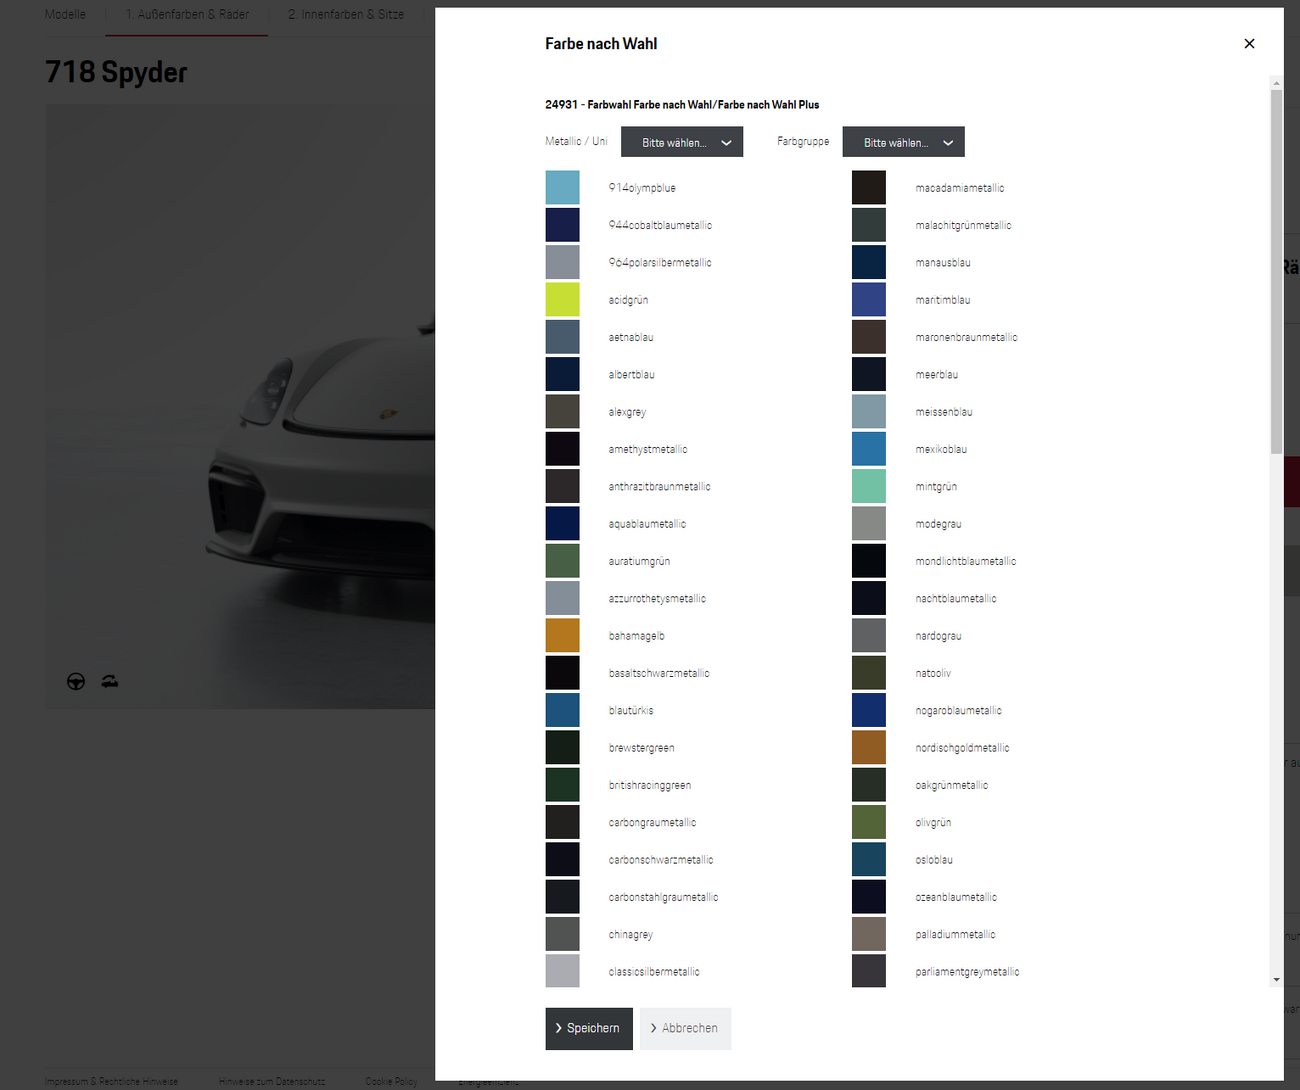
Task: Pick nachtblaumetallic swatch
Action: (x=869, y=598)
